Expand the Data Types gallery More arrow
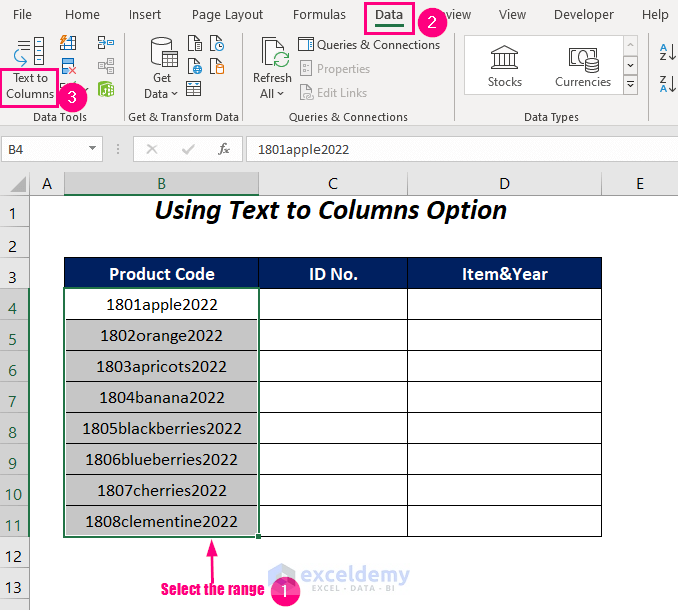Image resolution: width=678 pixels, height=610 pixels. pos(630,84)
